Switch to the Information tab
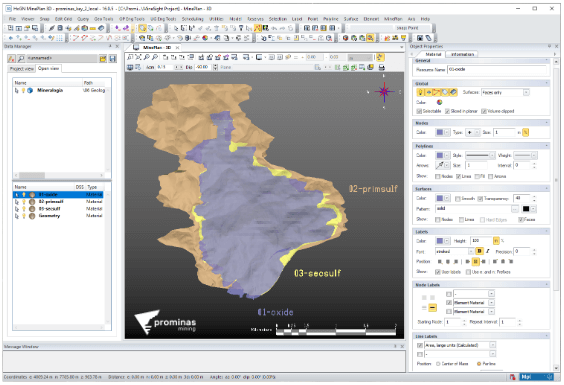Viewport: 564px width, 385px height. click(x=462, y=54)
